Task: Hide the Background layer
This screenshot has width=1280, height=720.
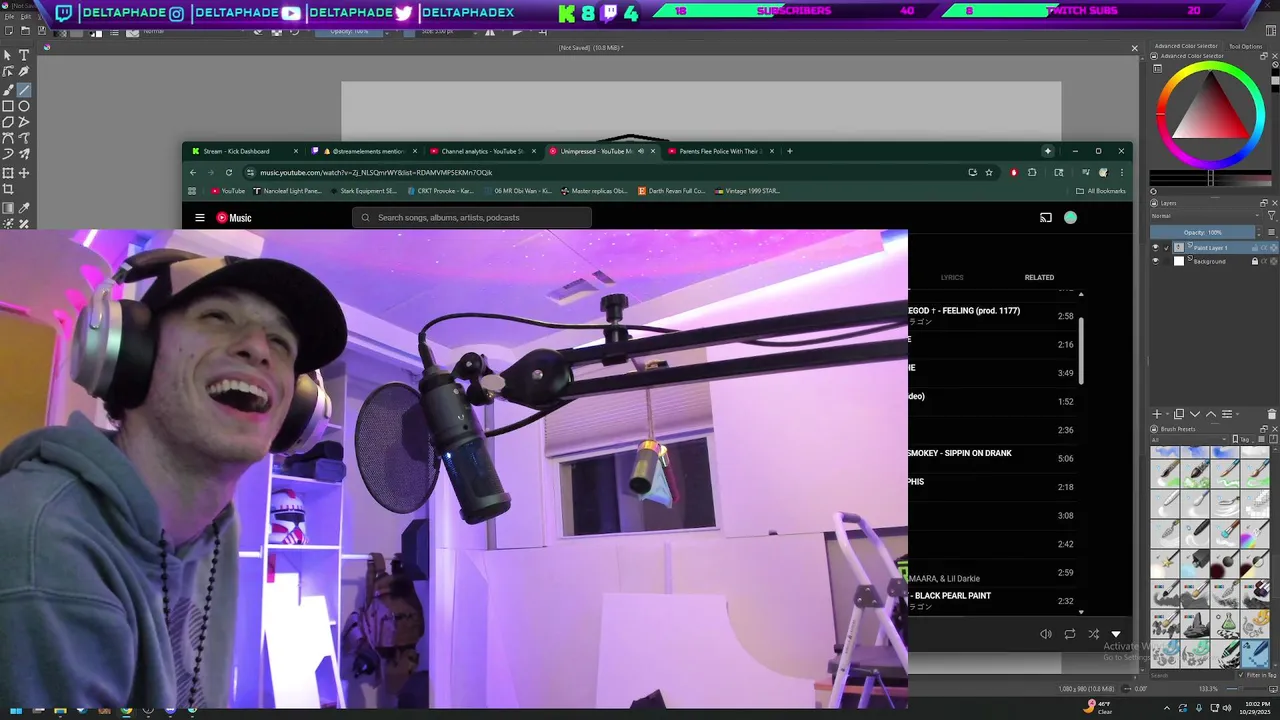Action: click(1156, 261)
